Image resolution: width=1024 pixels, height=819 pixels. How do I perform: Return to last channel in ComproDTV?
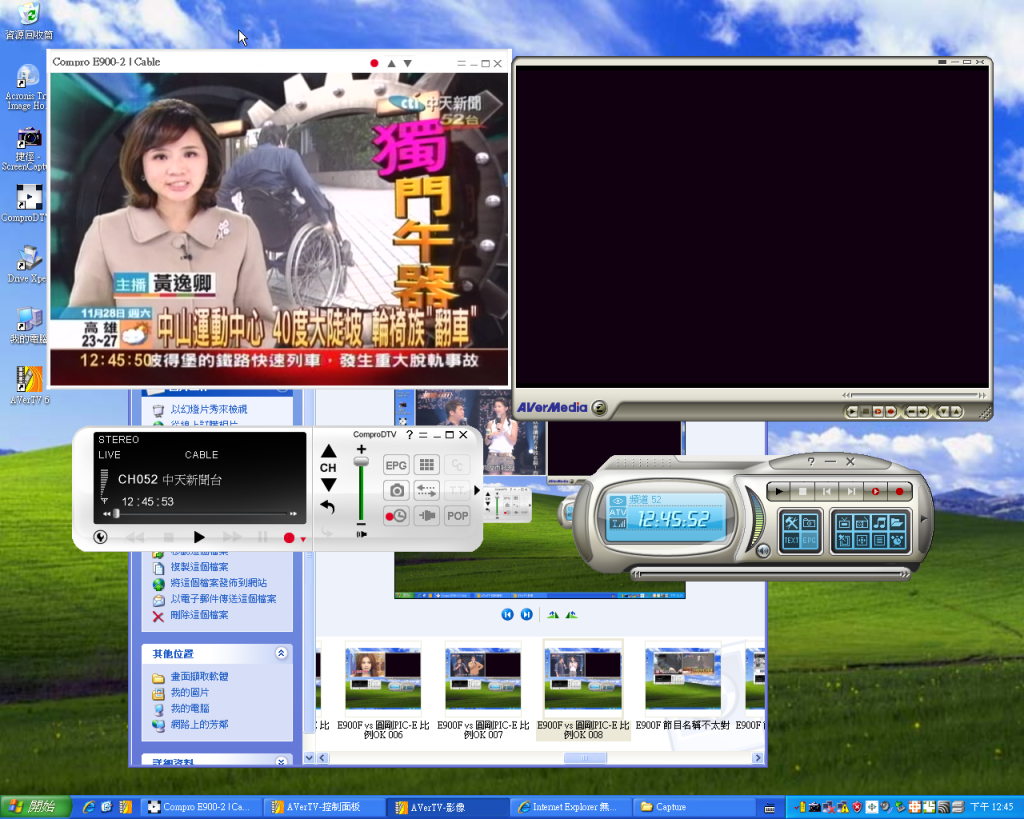pos(328,507)
